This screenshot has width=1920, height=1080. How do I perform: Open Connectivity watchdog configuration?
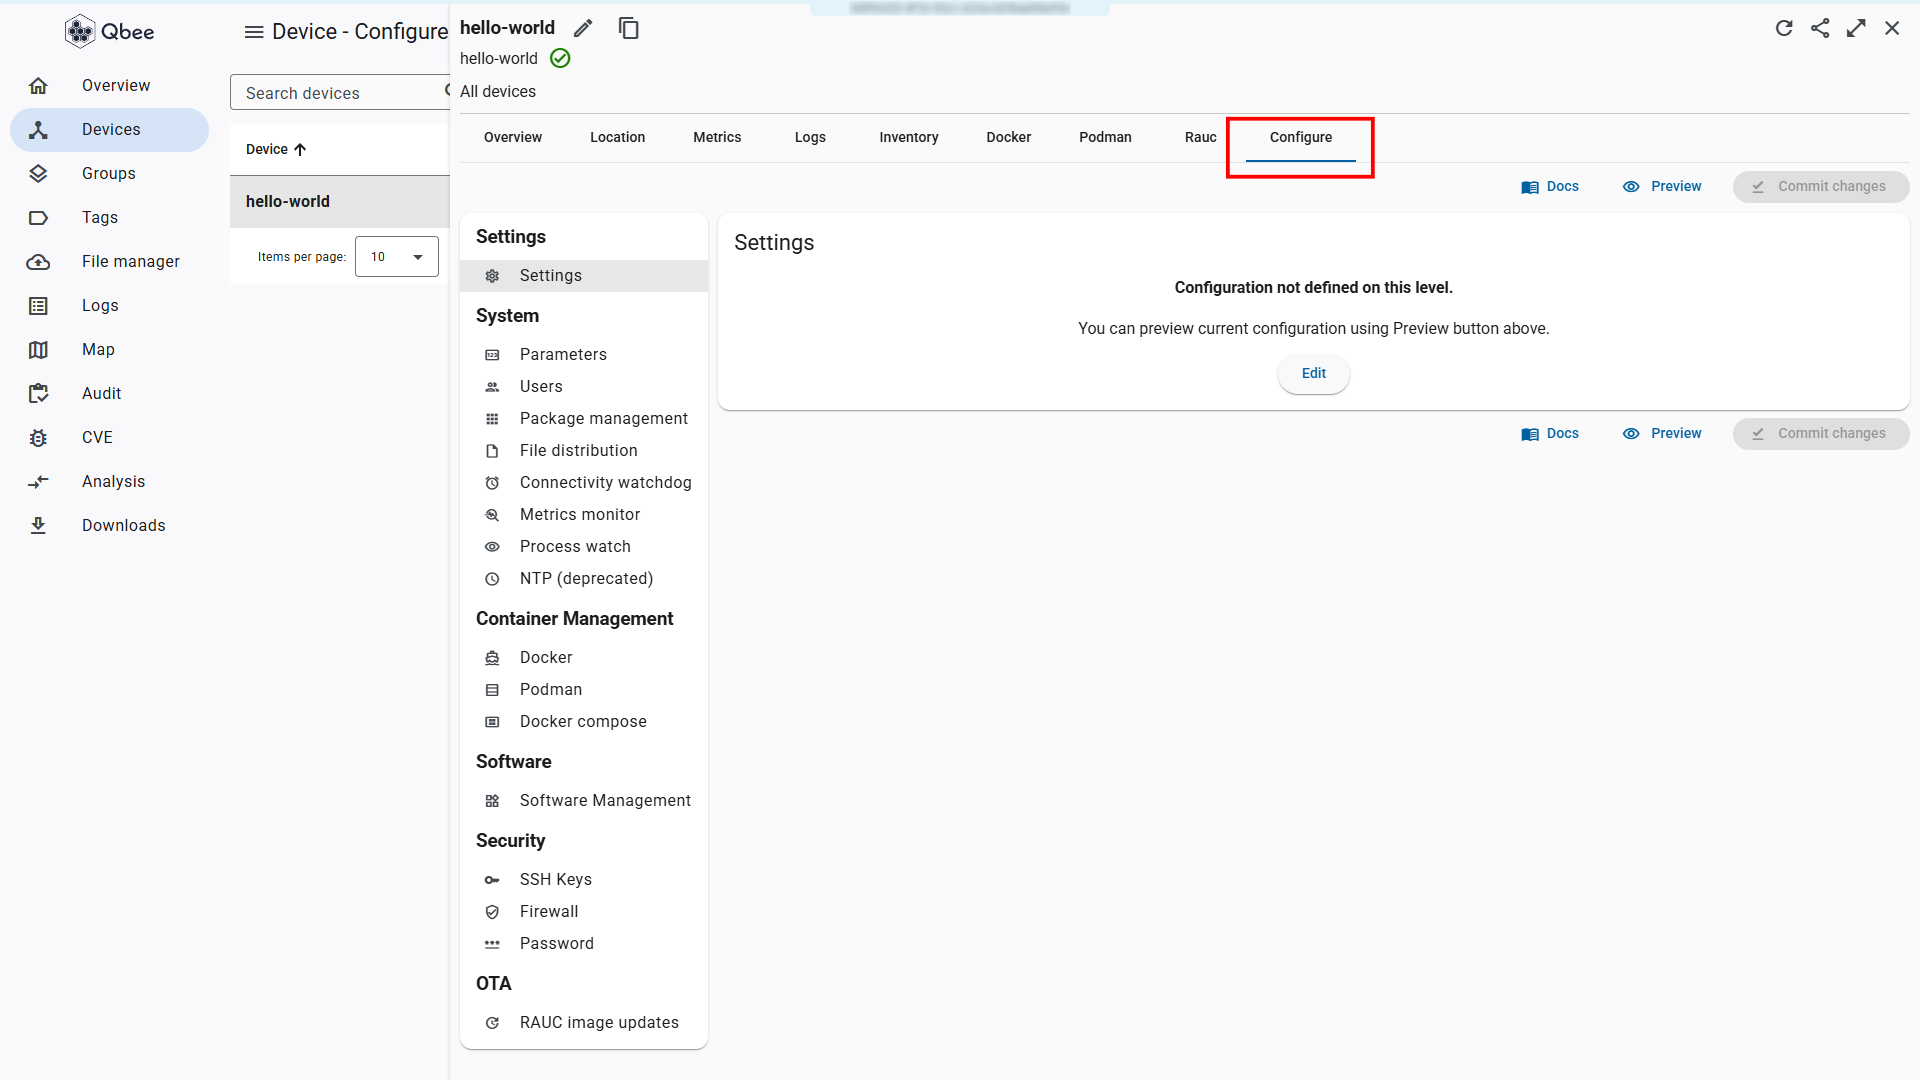click(584, 483)
